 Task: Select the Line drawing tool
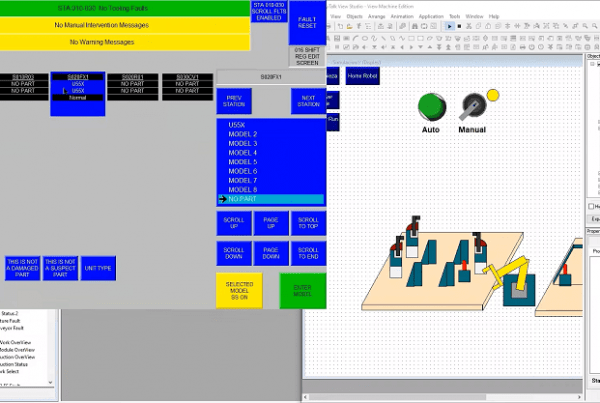tap(383, 38)
